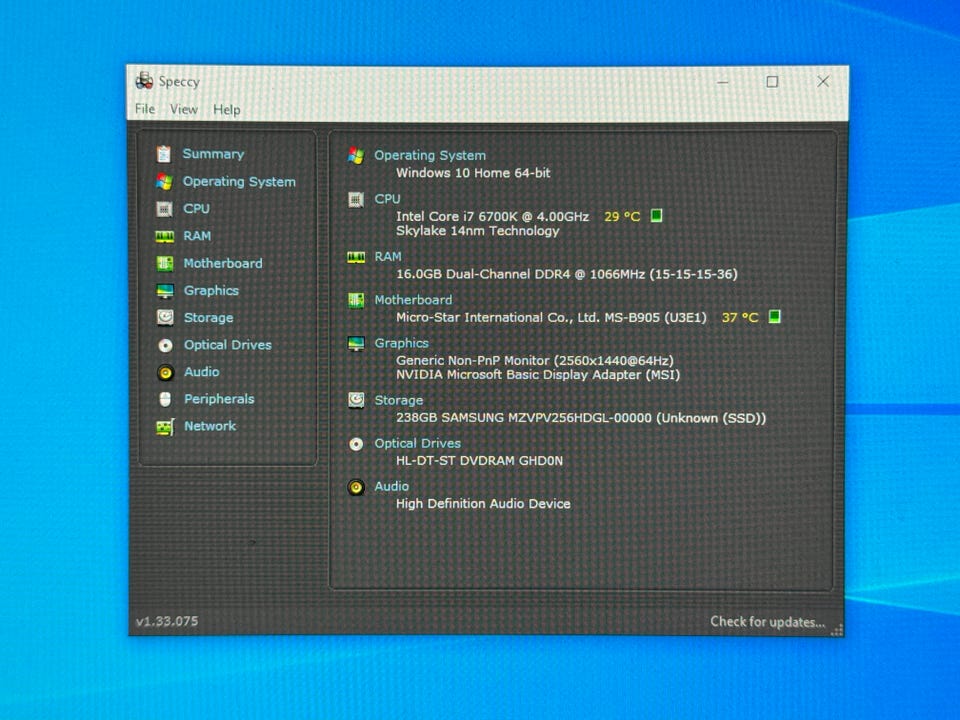The width and height of the screenshot is (960, 720).
Task: Open the File menu
Action: tap(145, 109)
